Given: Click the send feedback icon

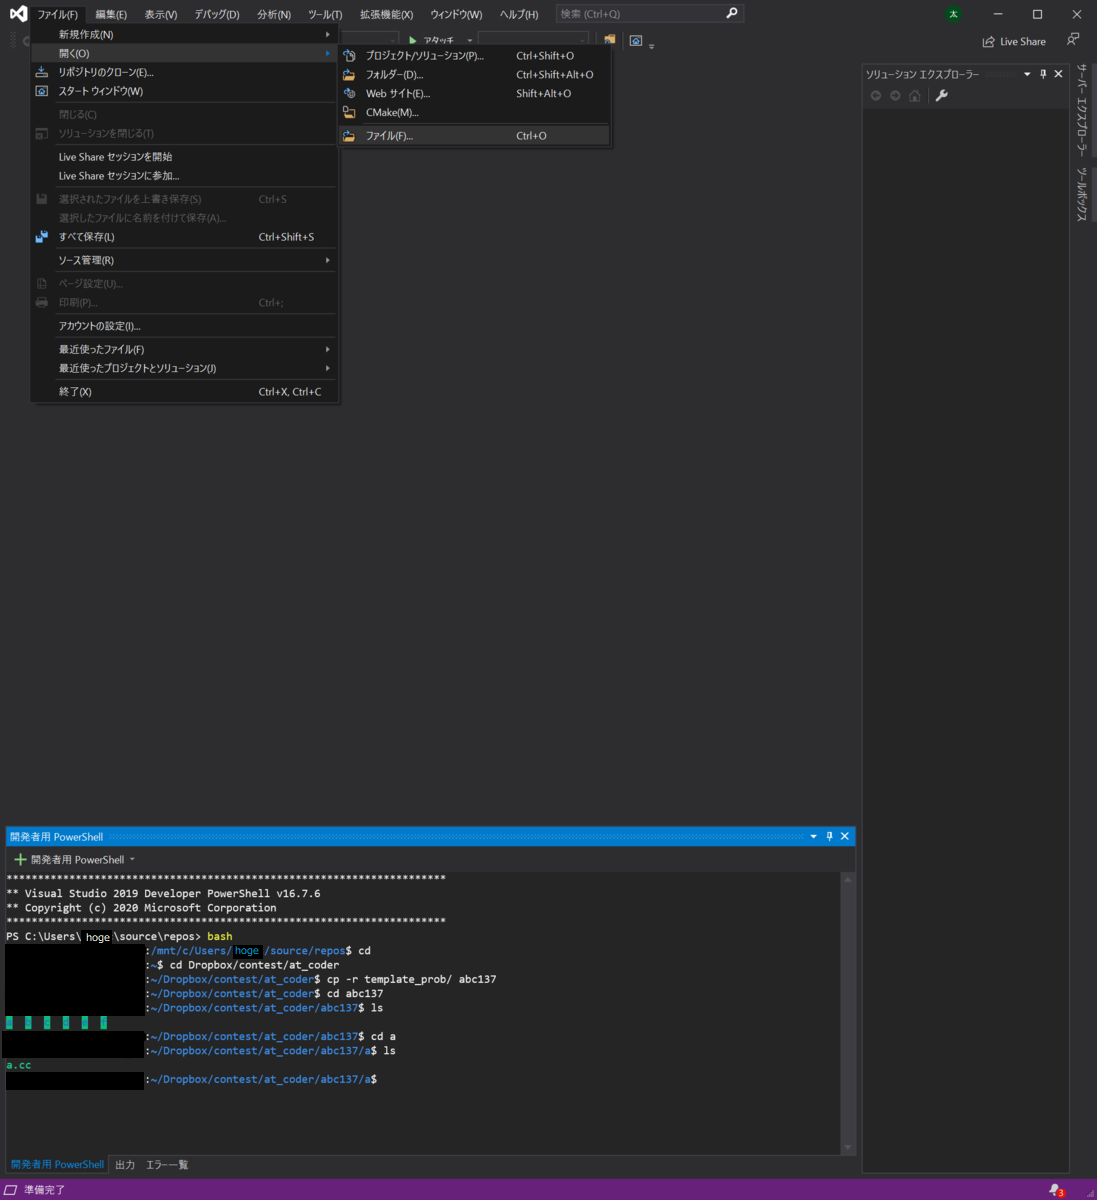Looking at the screenshot, I should coord(1073,40).
